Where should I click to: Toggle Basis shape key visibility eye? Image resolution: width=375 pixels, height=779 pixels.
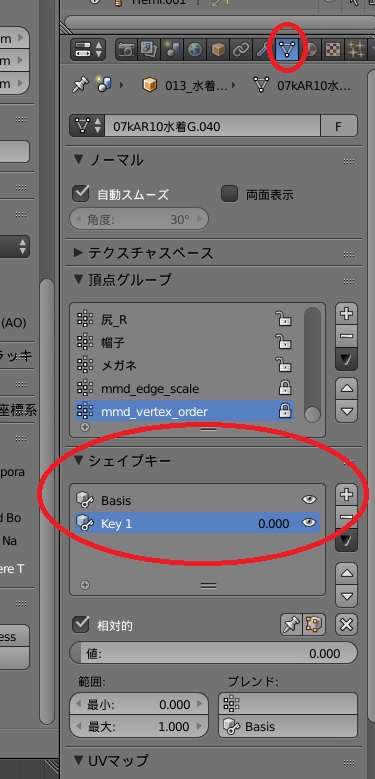point(309,500)
